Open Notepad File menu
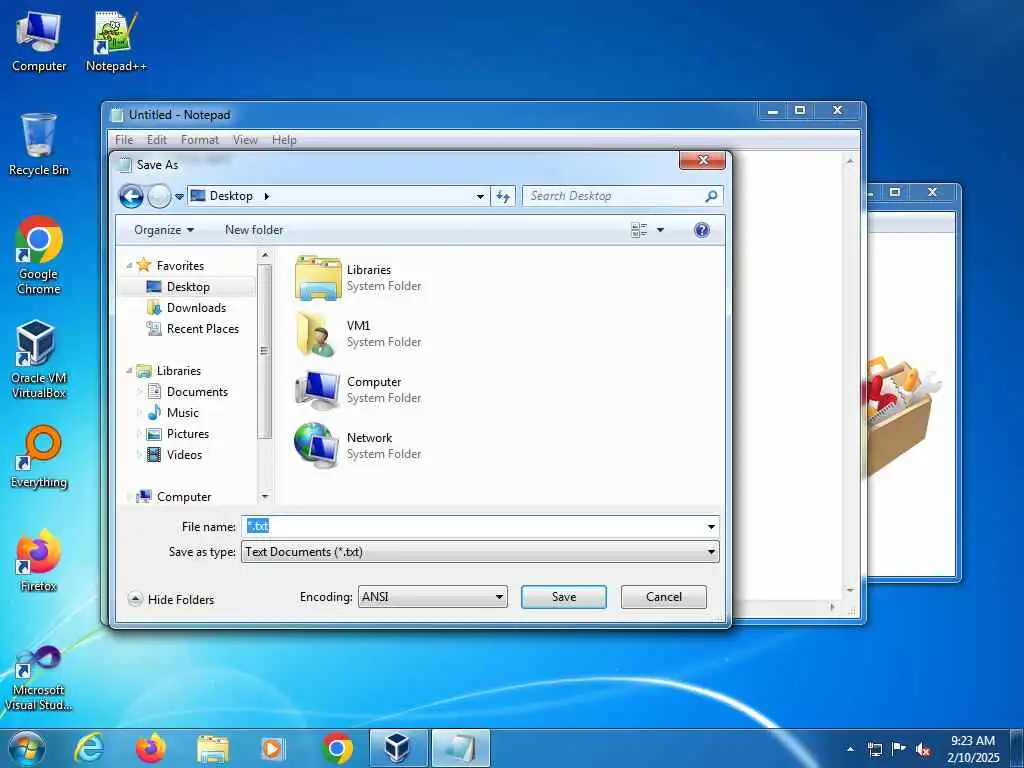The width and height of the screenshot is (1024, 768). point(124,140)
